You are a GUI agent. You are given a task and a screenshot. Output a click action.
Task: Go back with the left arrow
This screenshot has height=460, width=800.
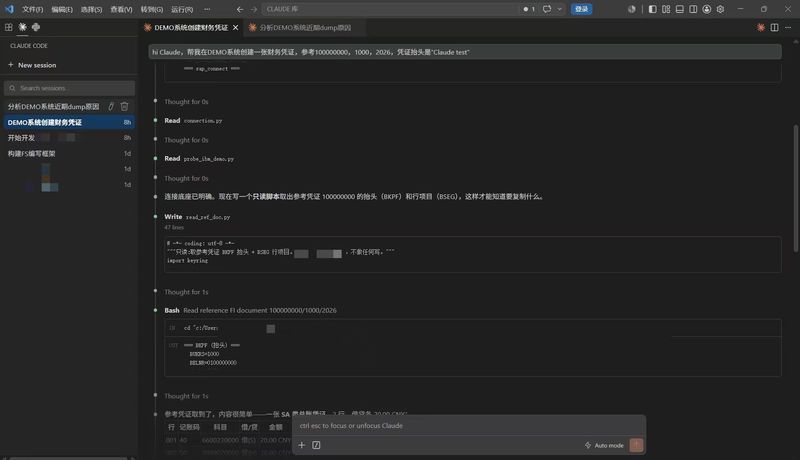tap(240, 9)
